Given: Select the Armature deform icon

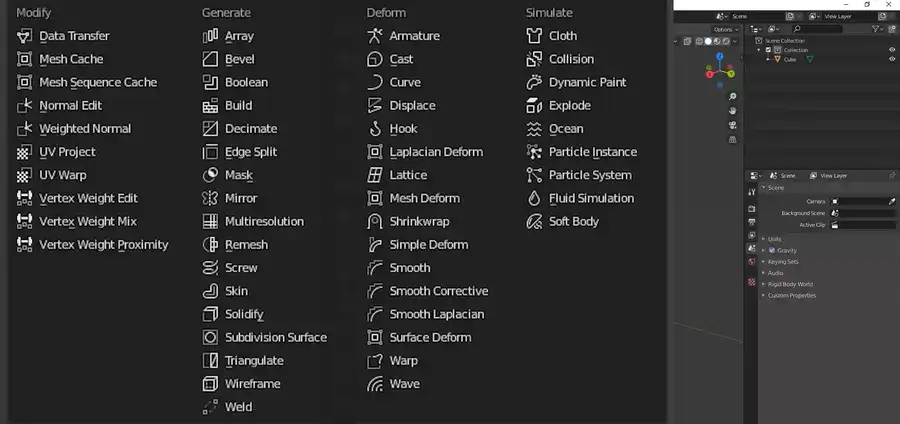Looking at the screenshot, I should click(x=374, y=36).
